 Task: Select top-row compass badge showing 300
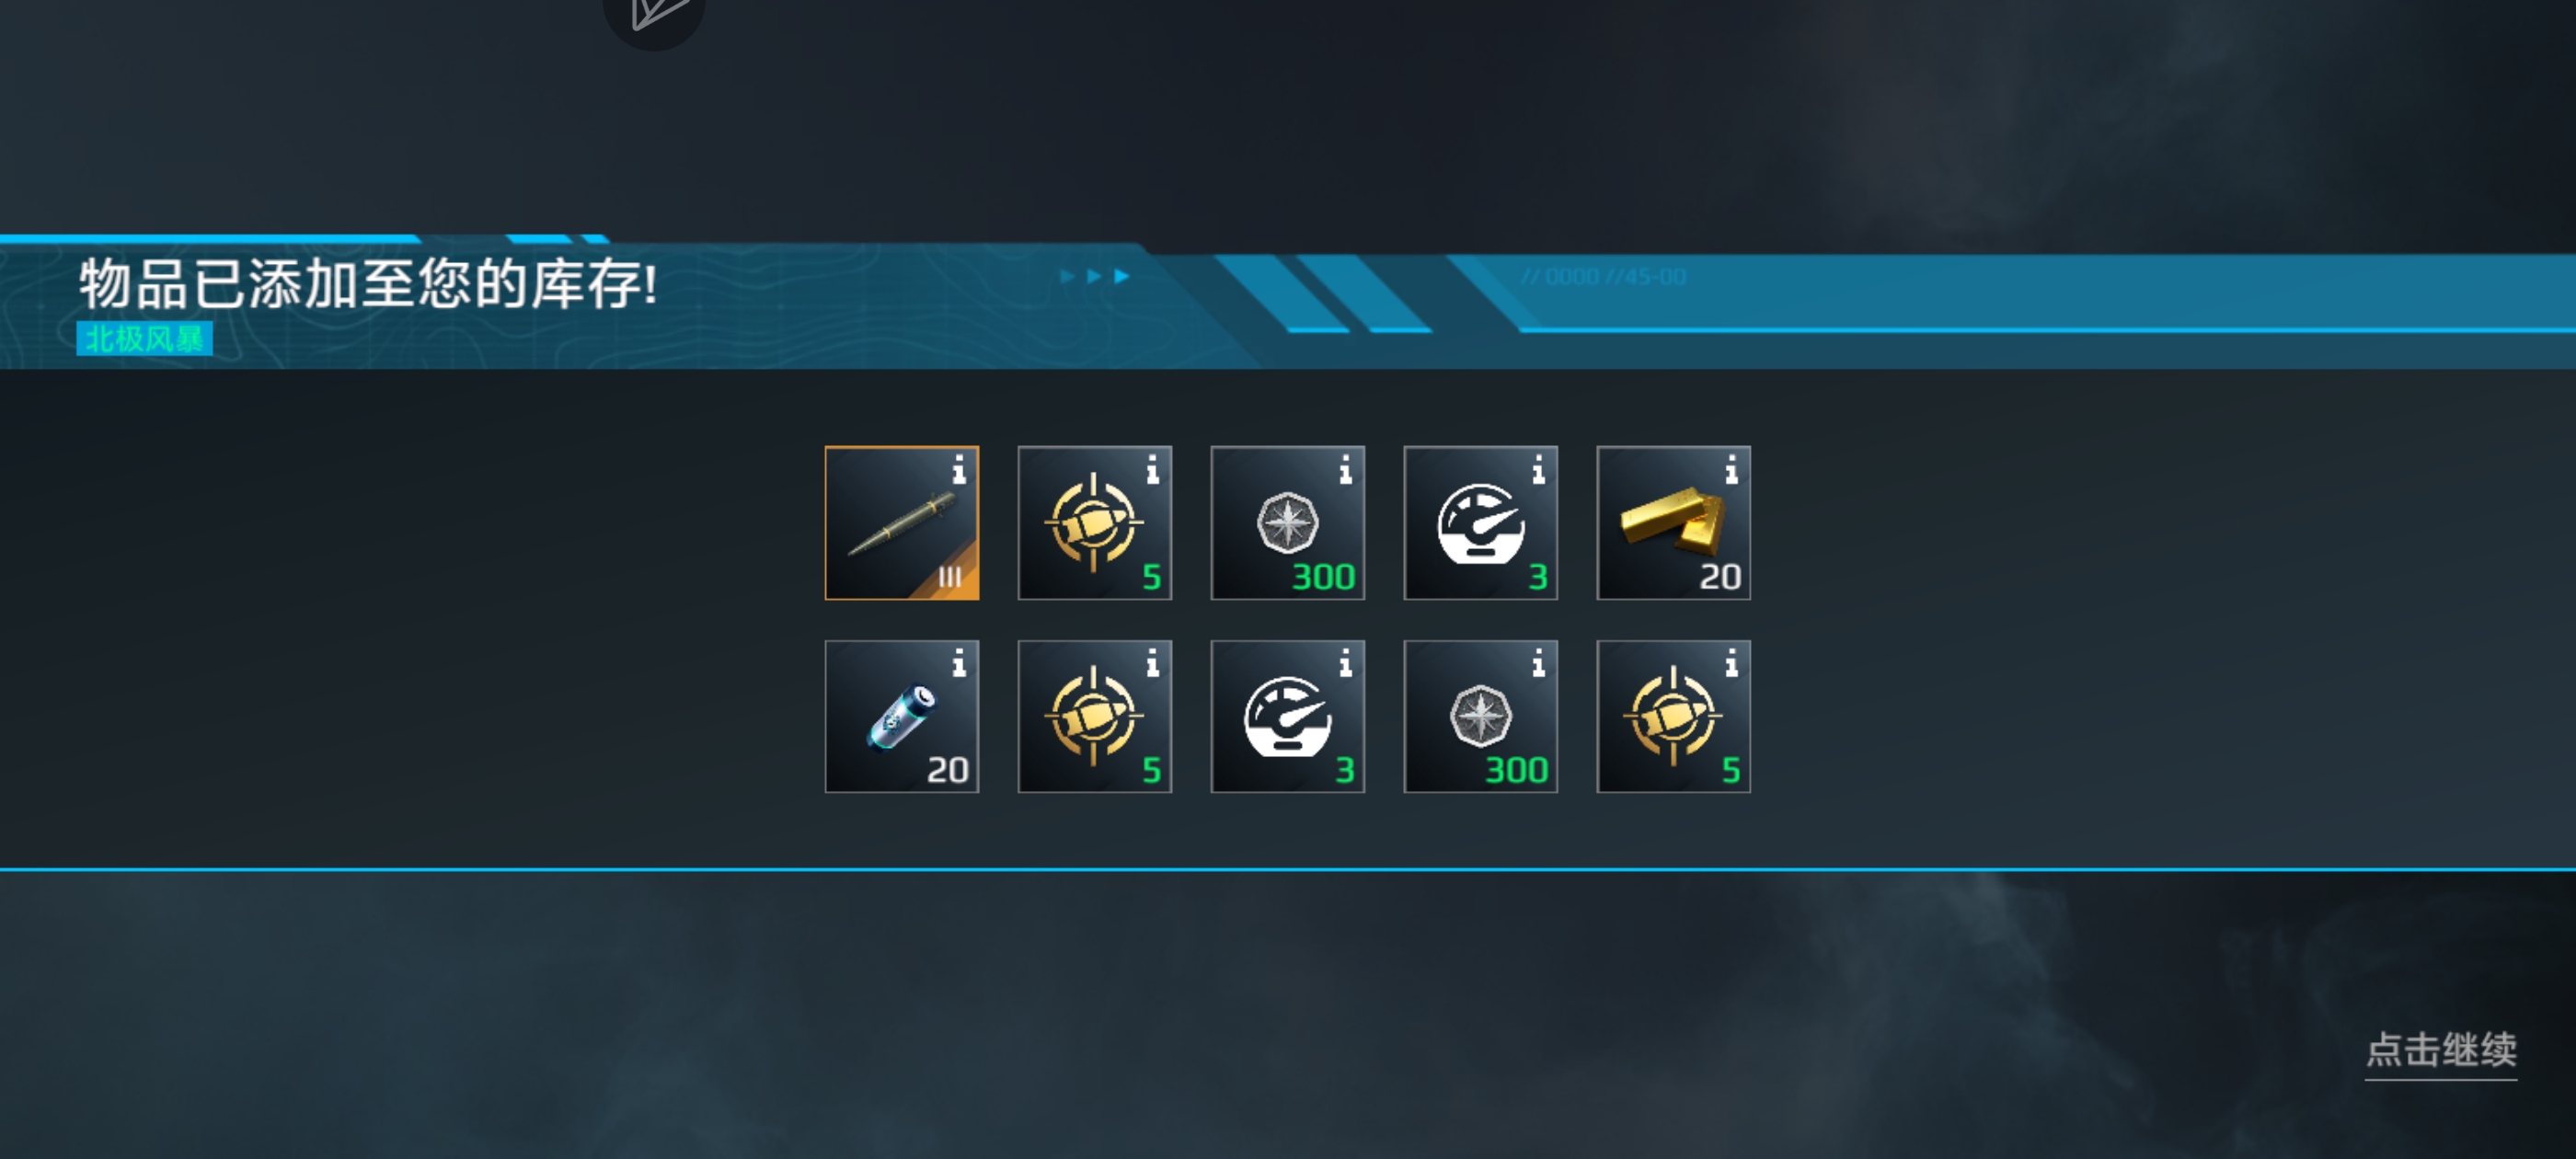(1287, 522)
